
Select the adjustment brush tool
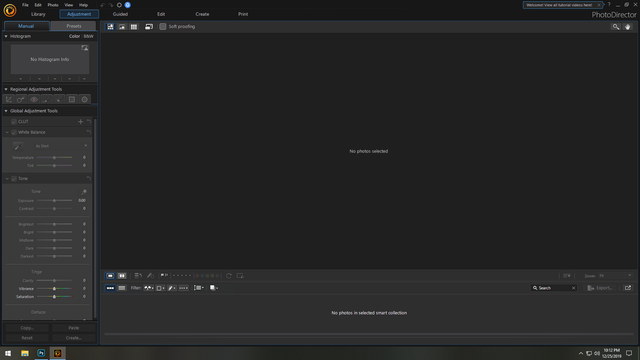pyautogui.click(x=47, y=100)
